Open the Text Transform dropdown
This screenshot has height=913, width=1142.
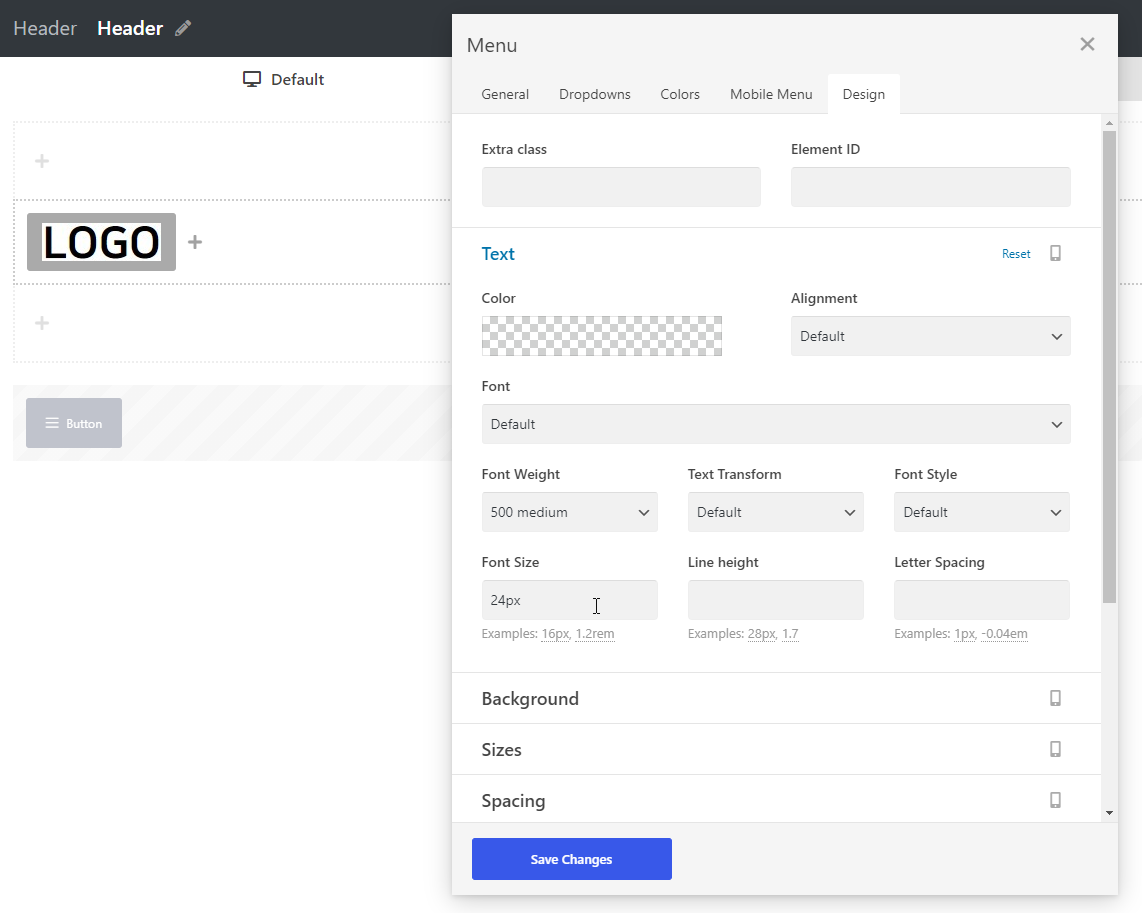click(776, 512)
